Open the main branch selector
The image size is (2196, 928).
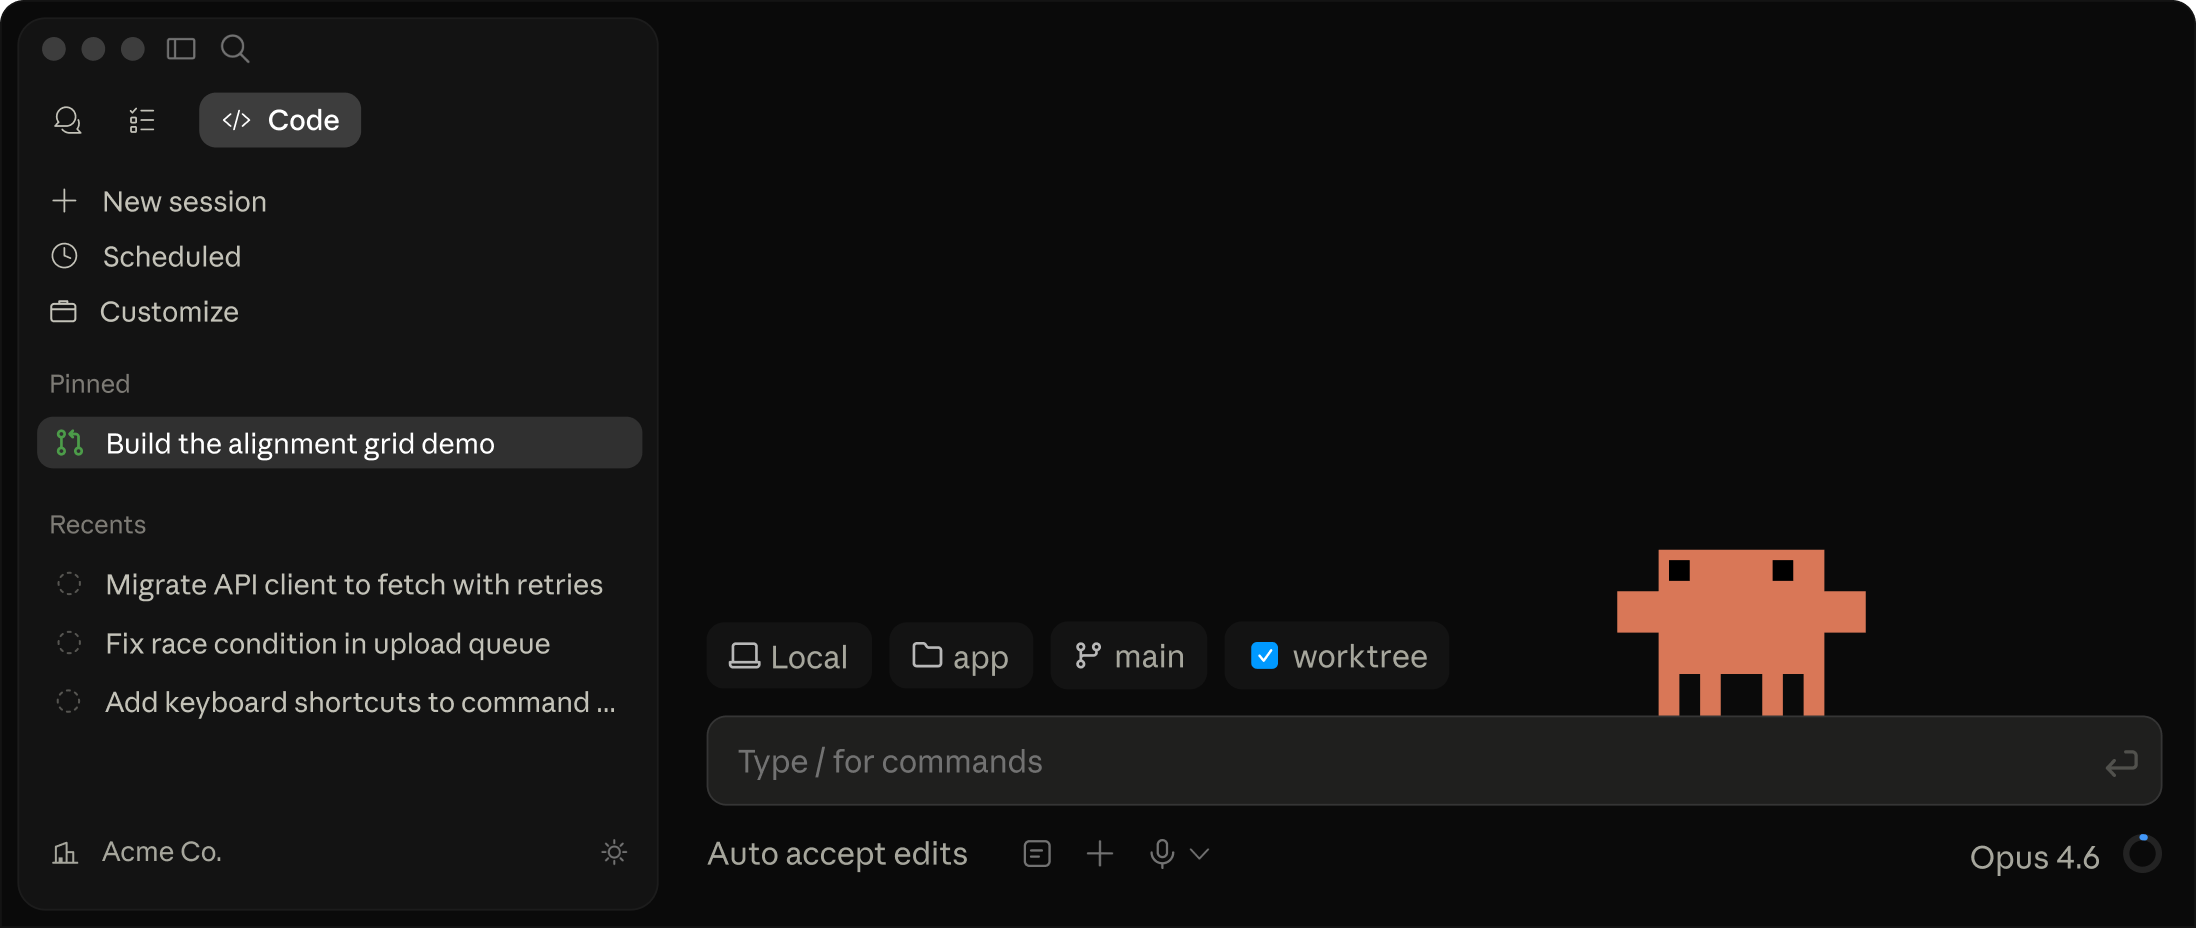pos(1128,656)
